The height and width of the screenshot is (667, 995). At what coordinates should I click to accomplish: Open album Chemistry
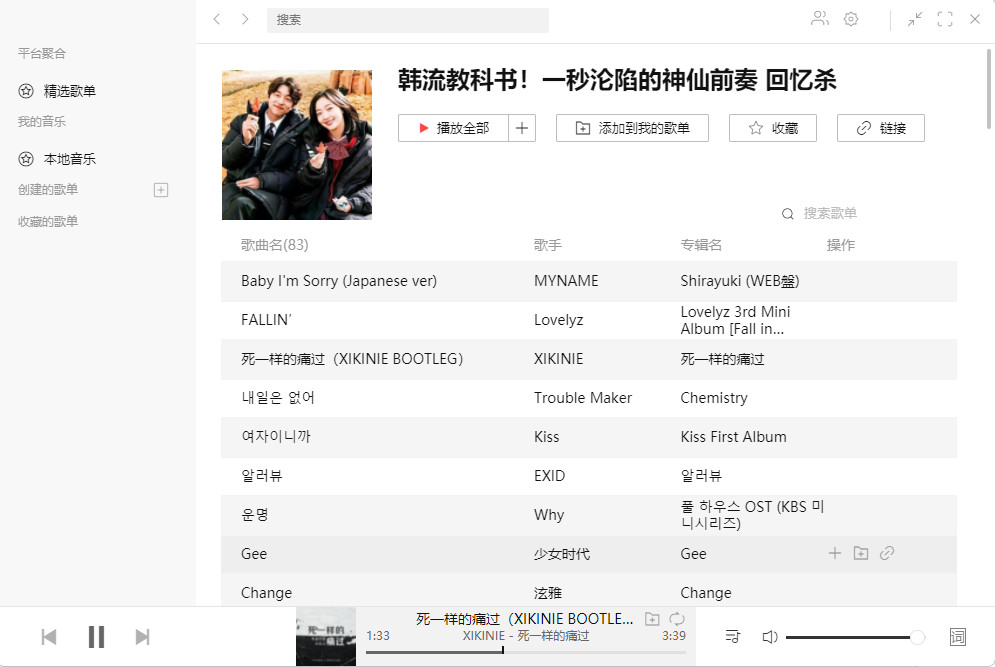[x=714, y=397]
